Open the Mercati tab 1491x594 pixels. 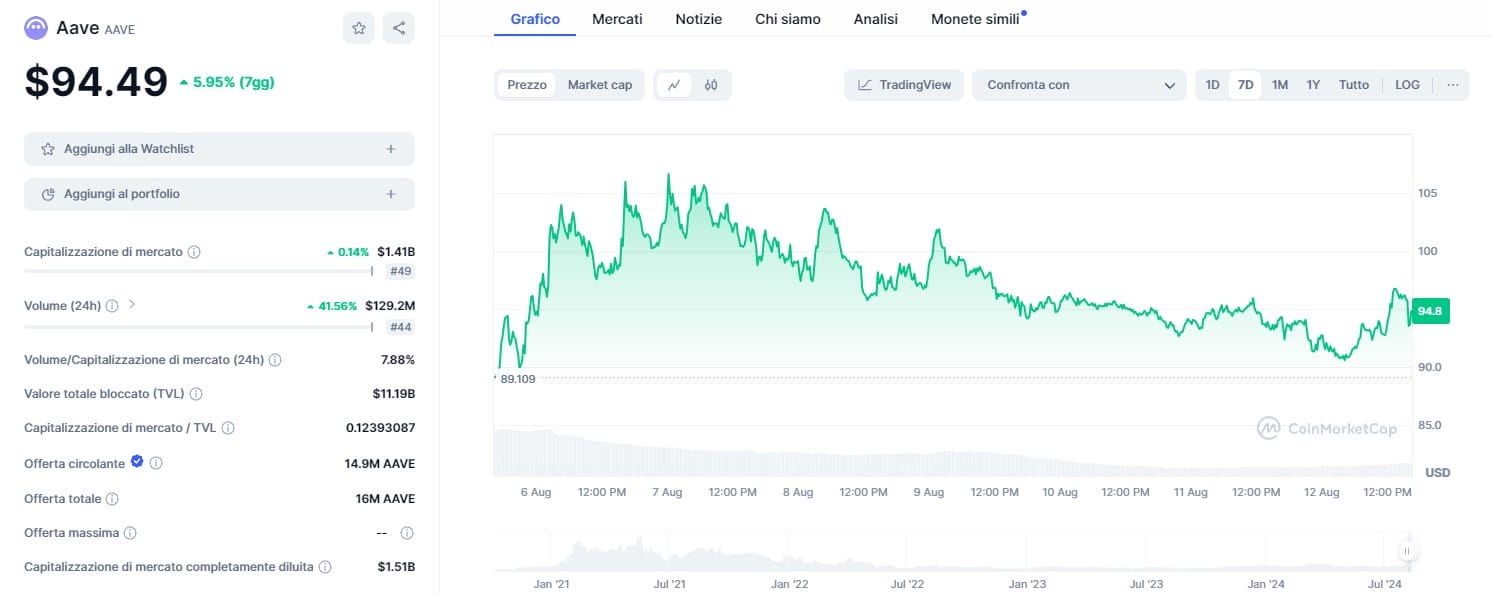[x=617, y=19]
